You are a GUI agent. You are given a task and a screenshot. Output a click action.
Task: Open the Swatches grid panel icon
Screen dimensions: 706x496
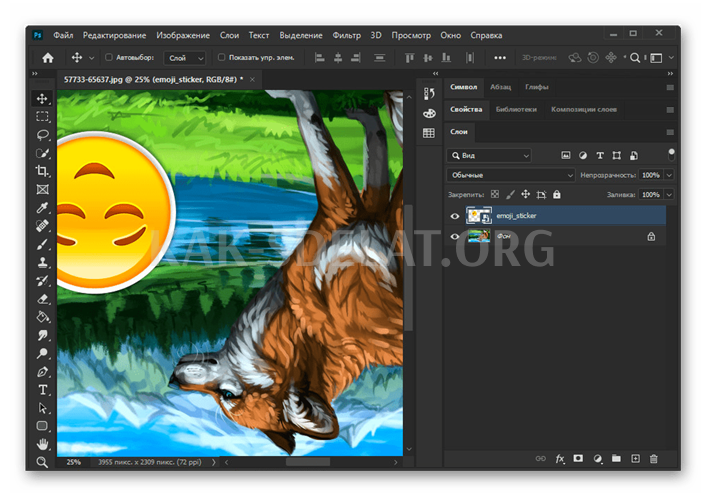(x=429, y=133)
